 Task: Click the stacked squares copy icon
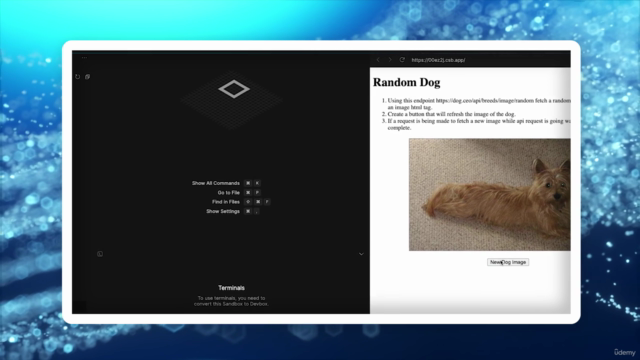pos(87,77)
